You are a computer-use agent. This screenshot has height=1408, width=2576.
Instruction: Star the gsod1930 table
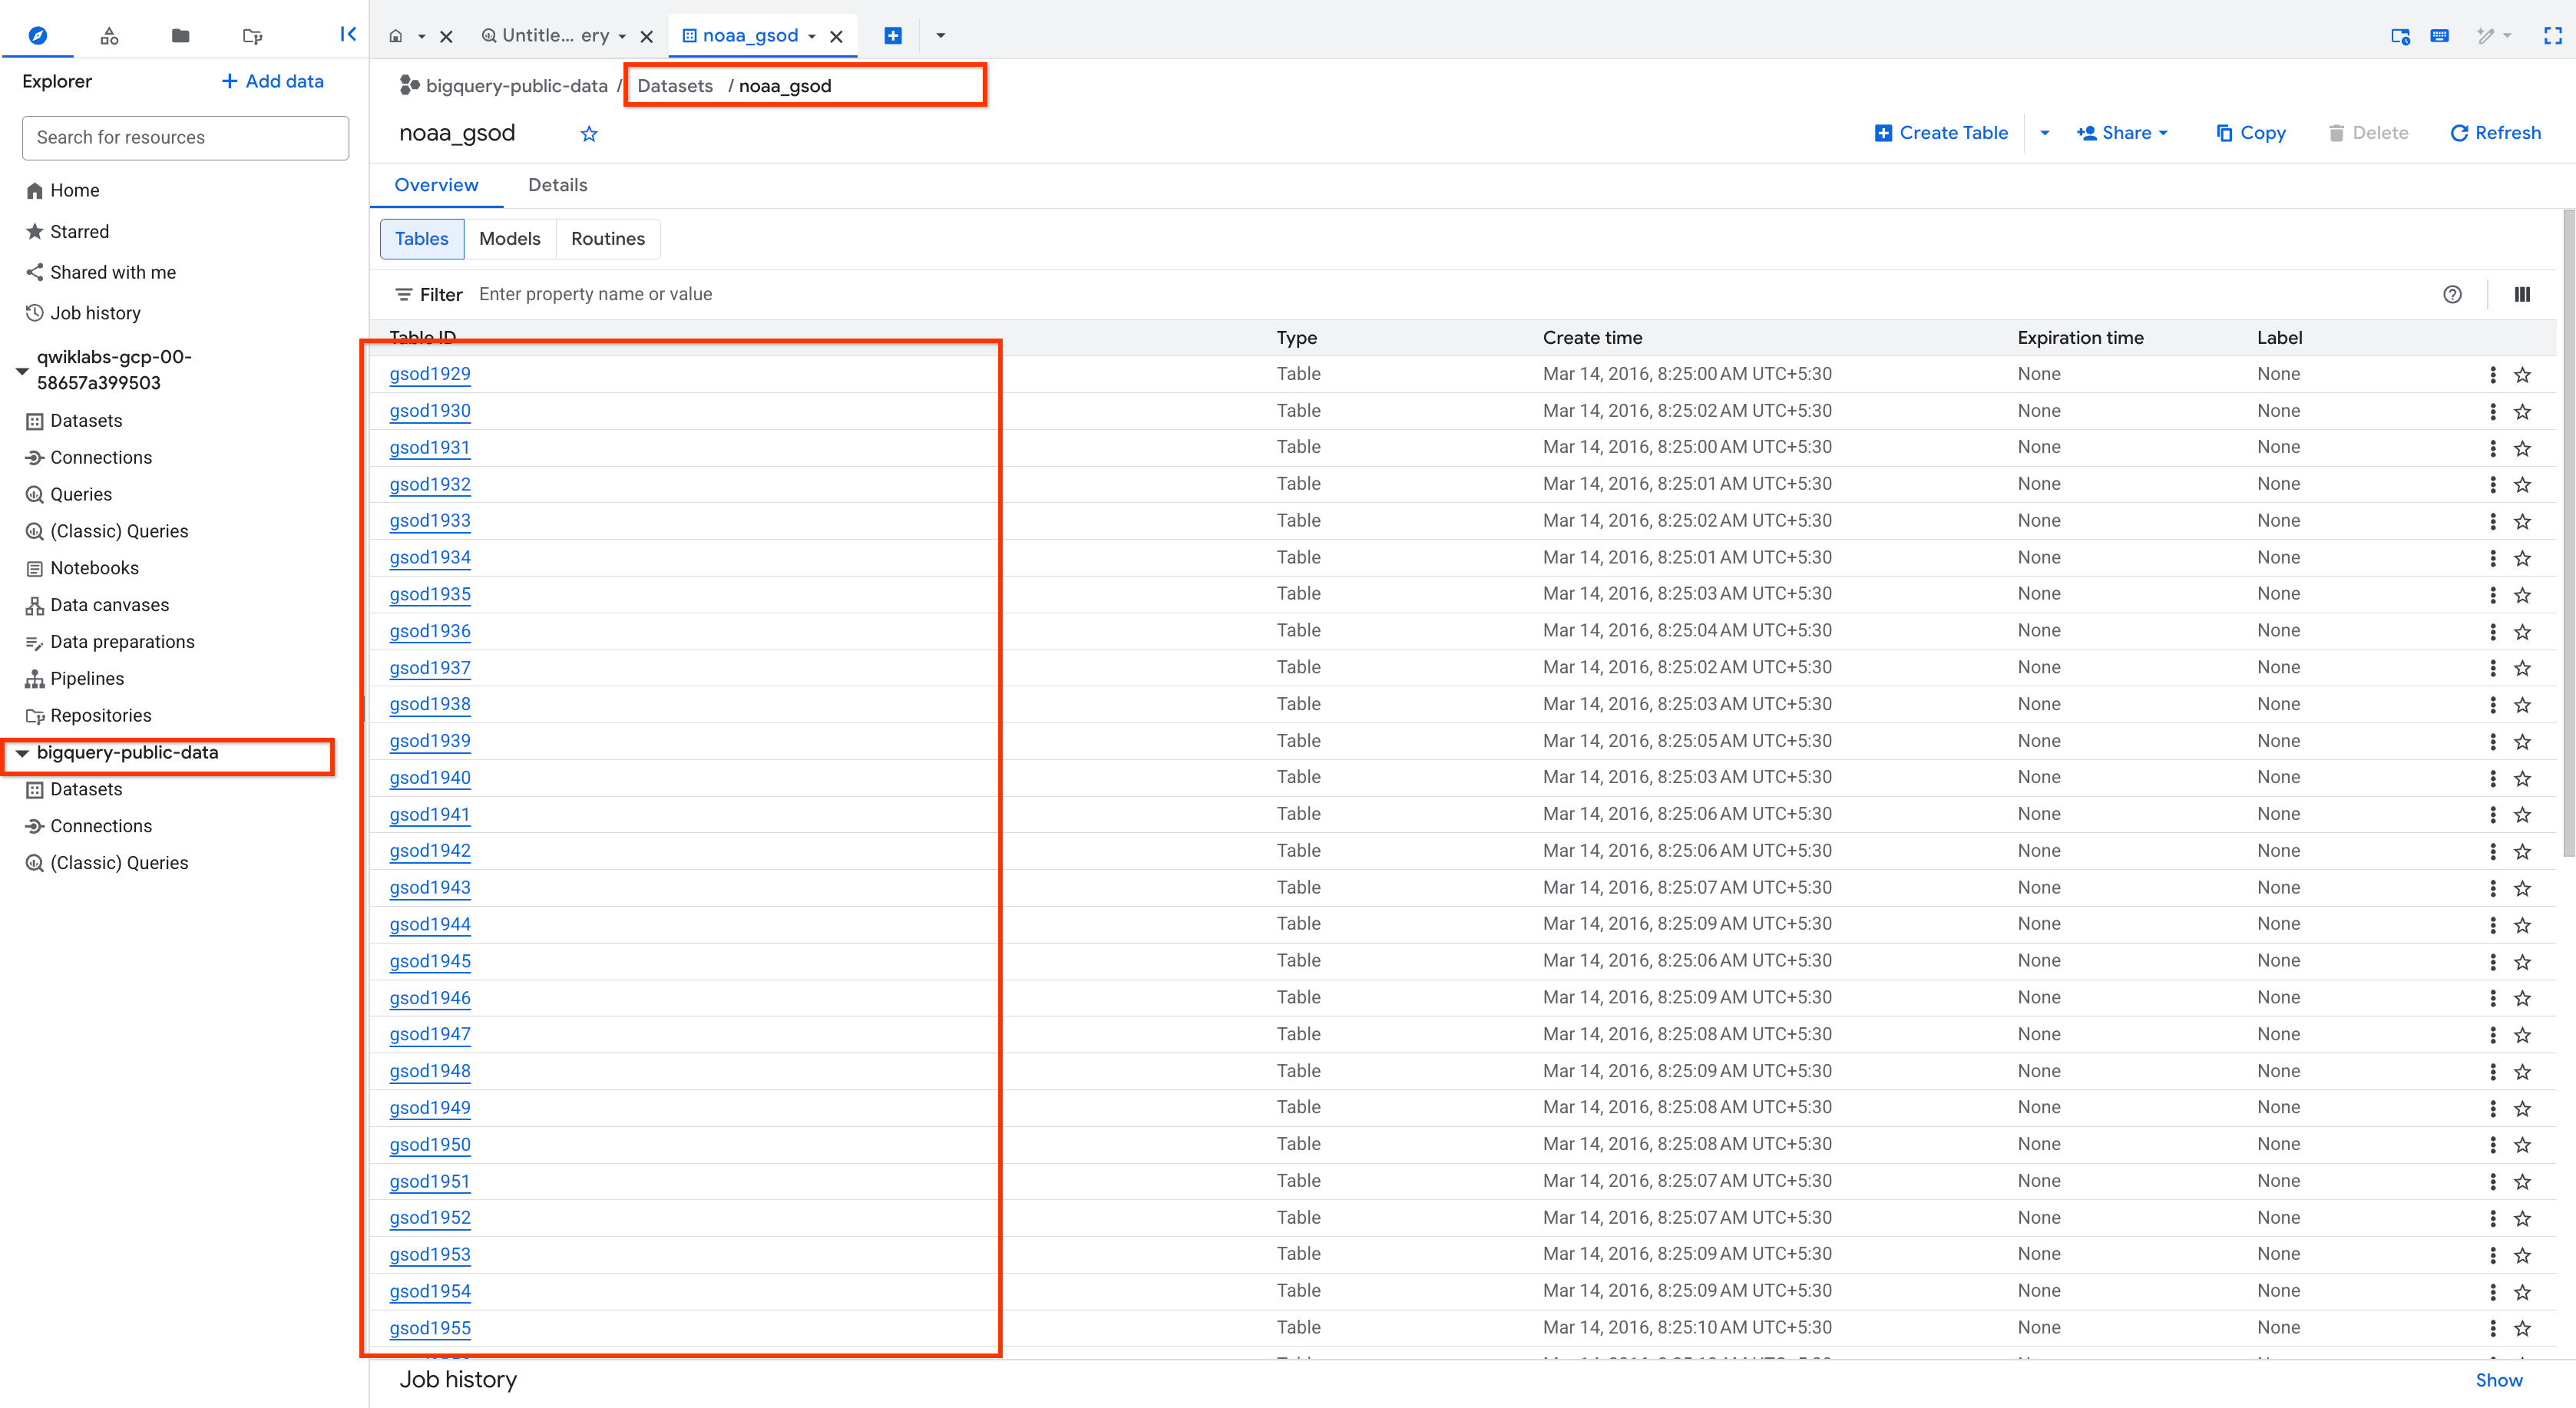tap(2522, 411)
